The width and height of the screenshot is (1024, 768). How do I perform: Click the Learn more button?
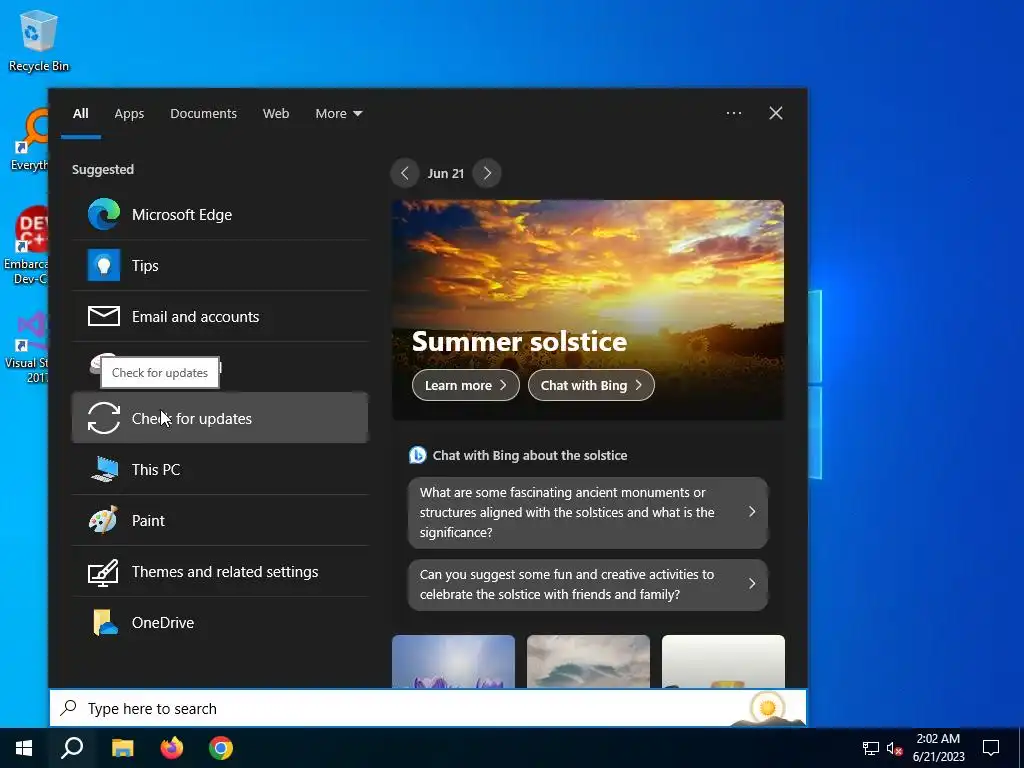coord(466,385)
